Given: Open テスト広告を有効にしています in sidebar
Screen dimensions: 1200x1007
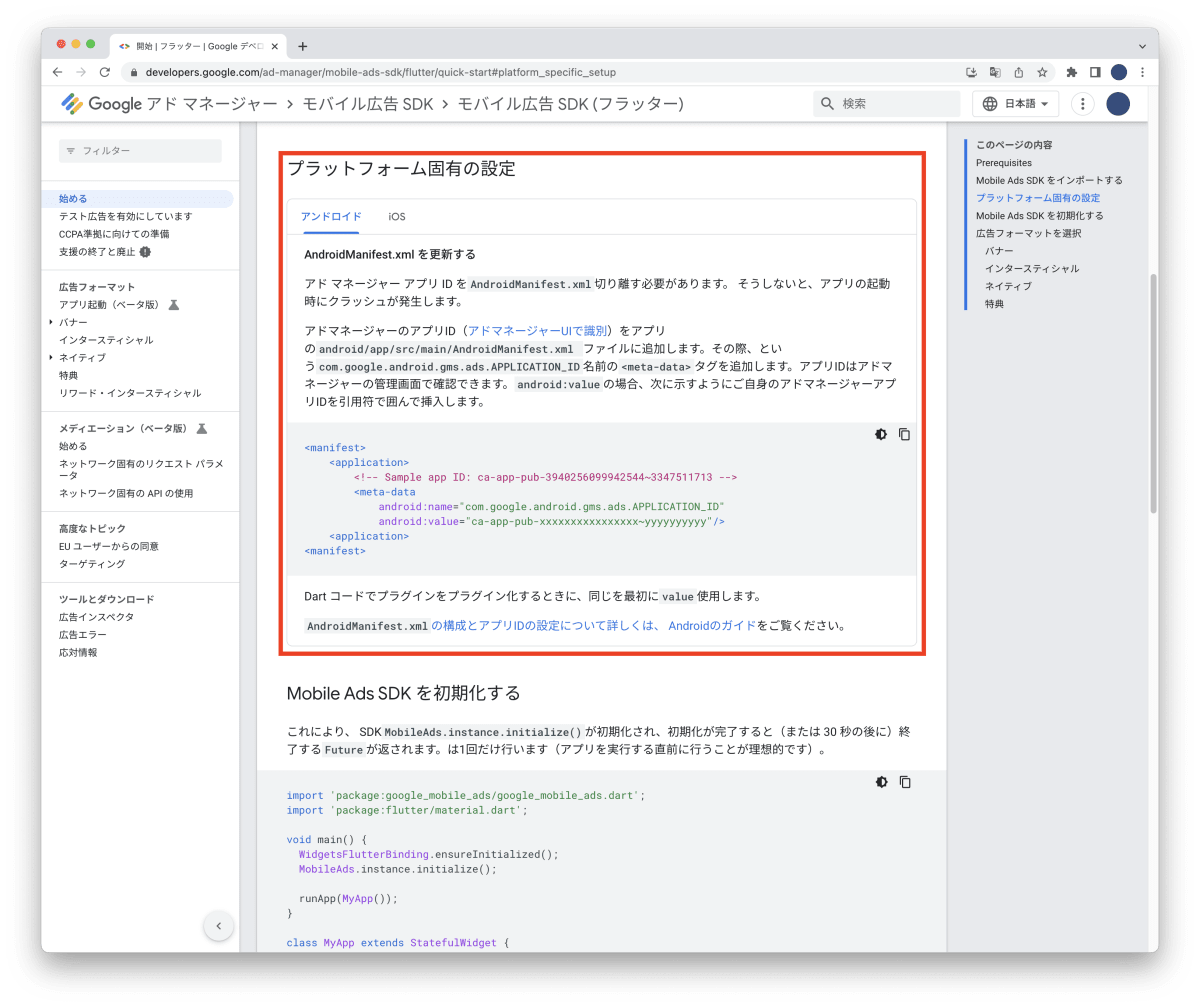Looking at the screenshot, I should tap(125, 216).
